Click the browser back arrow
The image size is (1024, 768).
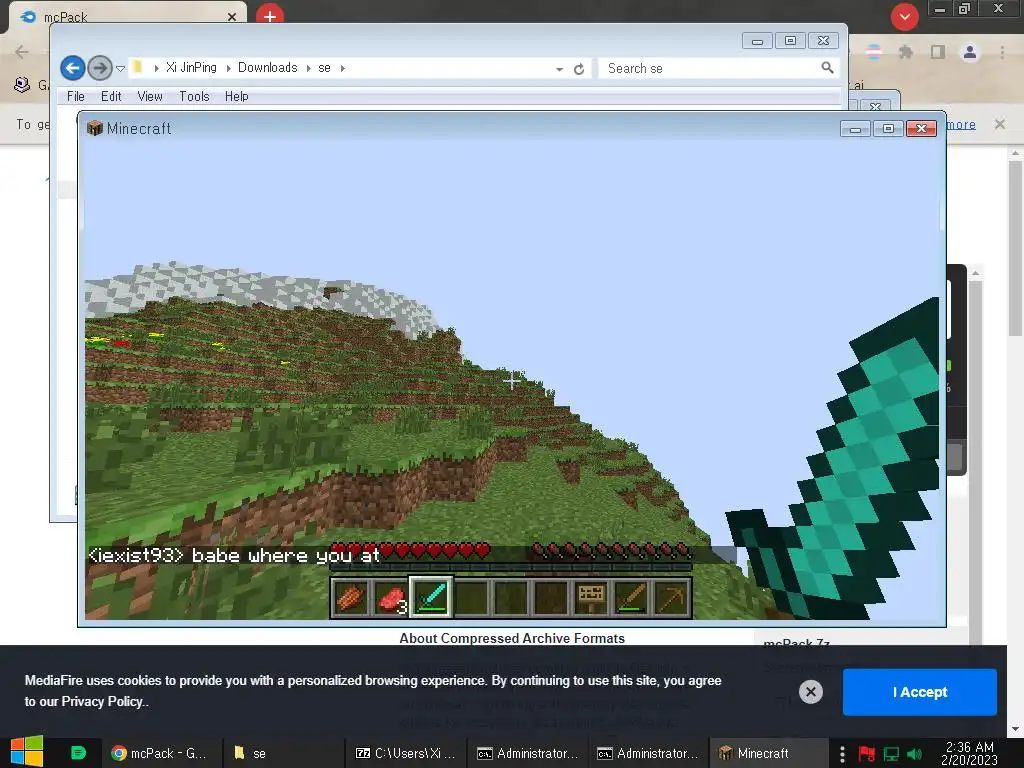click(x=22, y=52)
